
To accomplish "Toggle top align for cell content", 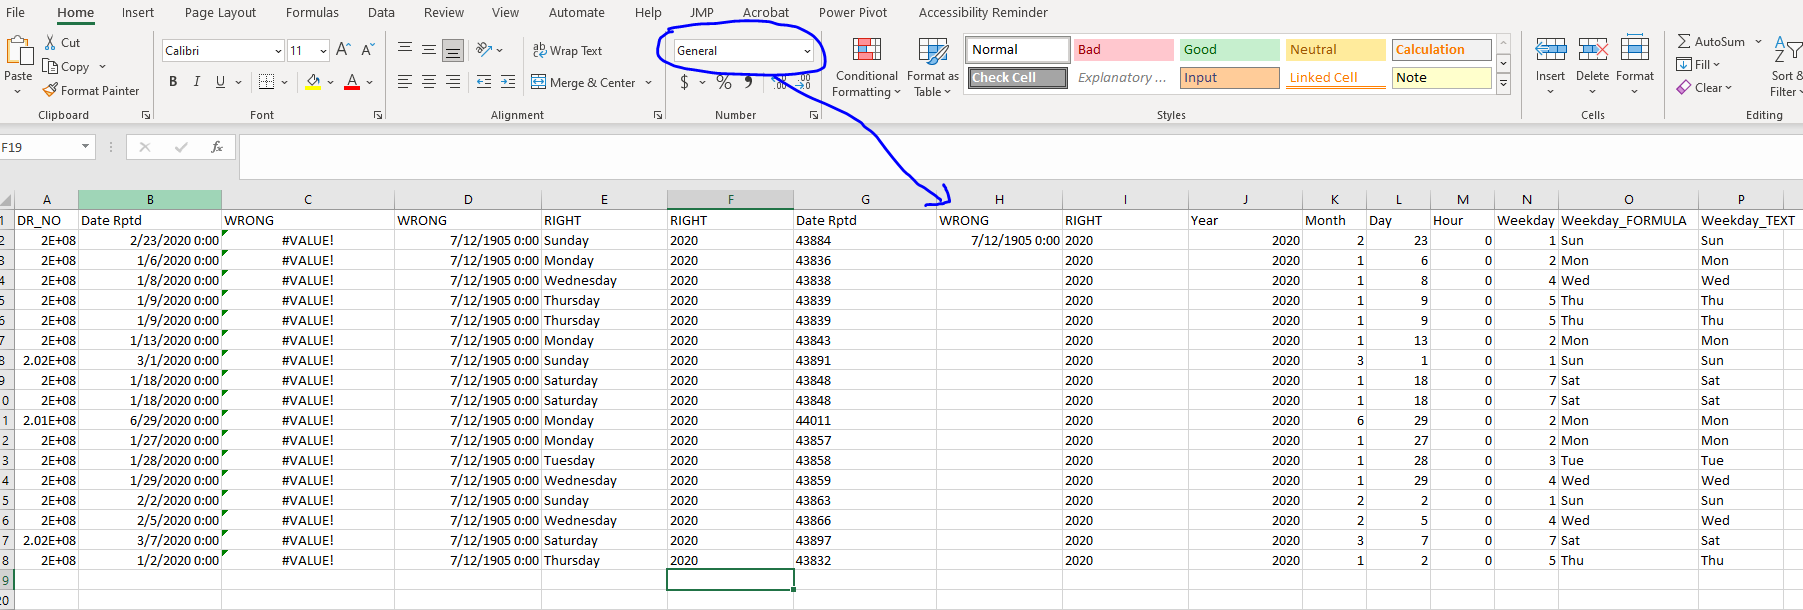I will click(405, 50).
